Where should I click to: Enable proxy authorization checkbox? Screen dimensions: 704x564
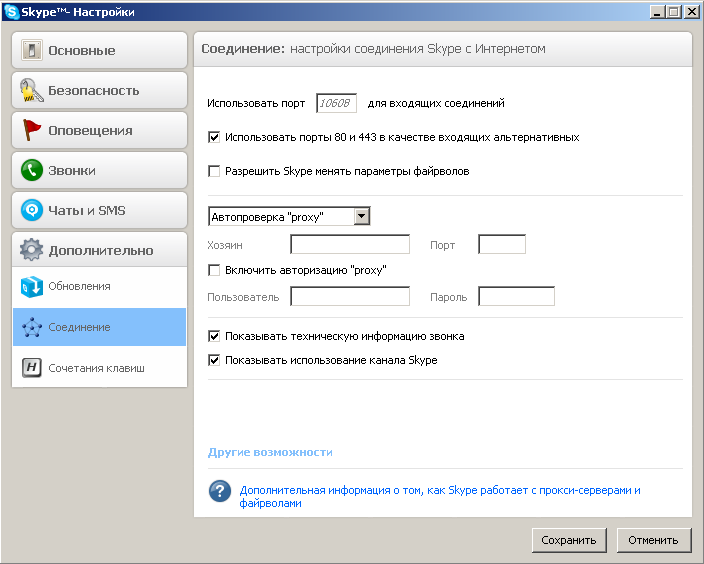click(214, 270)
